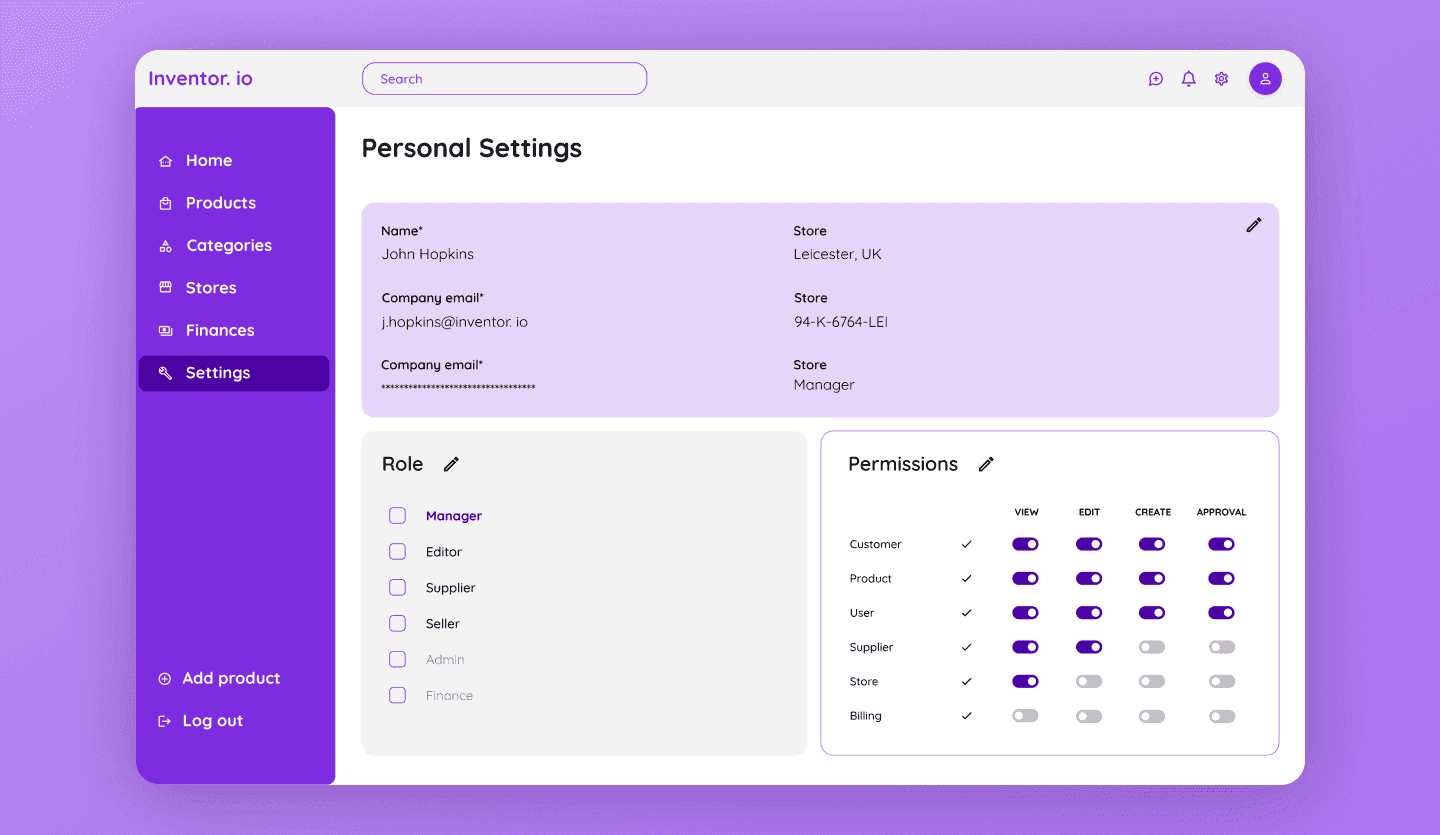Check the Editor role checkbox
The image size is (1440, 835).
397,552
